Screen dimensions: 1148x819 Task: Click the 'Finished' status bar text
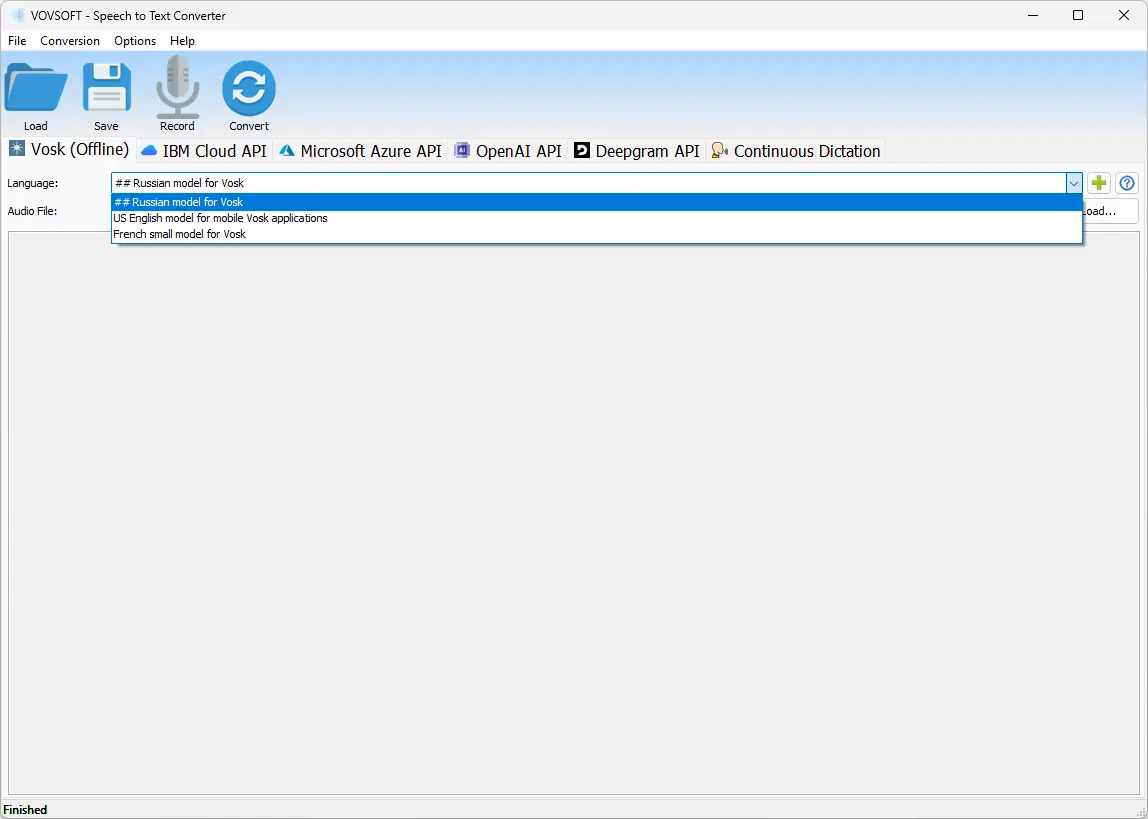(x=26, y=809)
